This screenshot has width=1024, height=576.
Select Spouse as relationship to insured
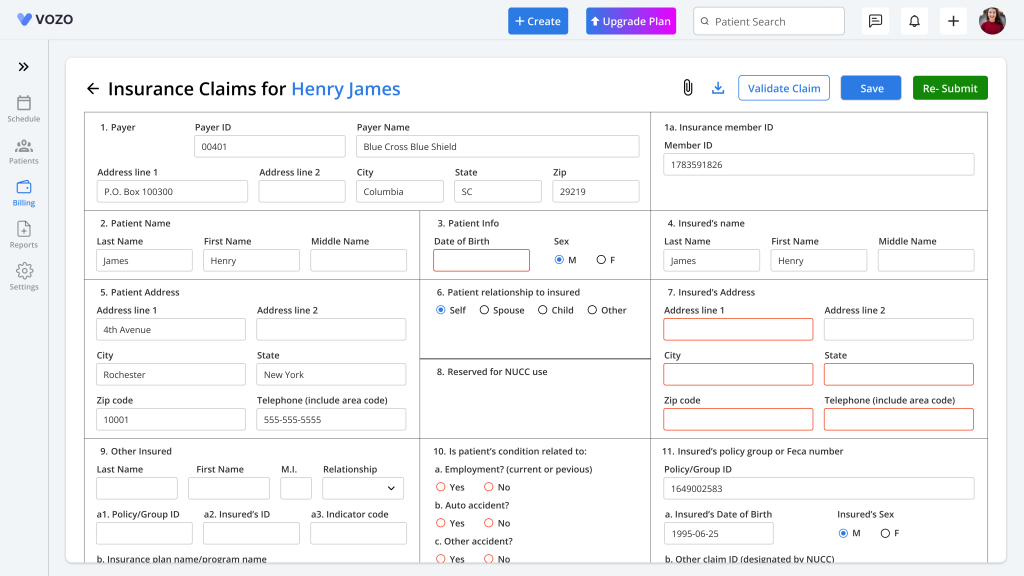click(x=484, y=310)
